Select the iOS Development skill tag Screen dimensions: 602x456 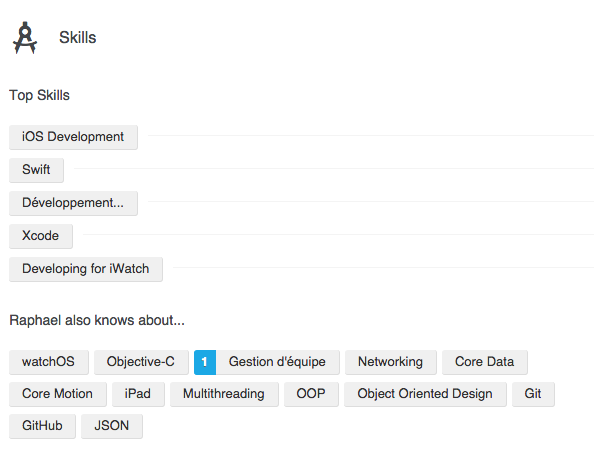pos(73,137)
